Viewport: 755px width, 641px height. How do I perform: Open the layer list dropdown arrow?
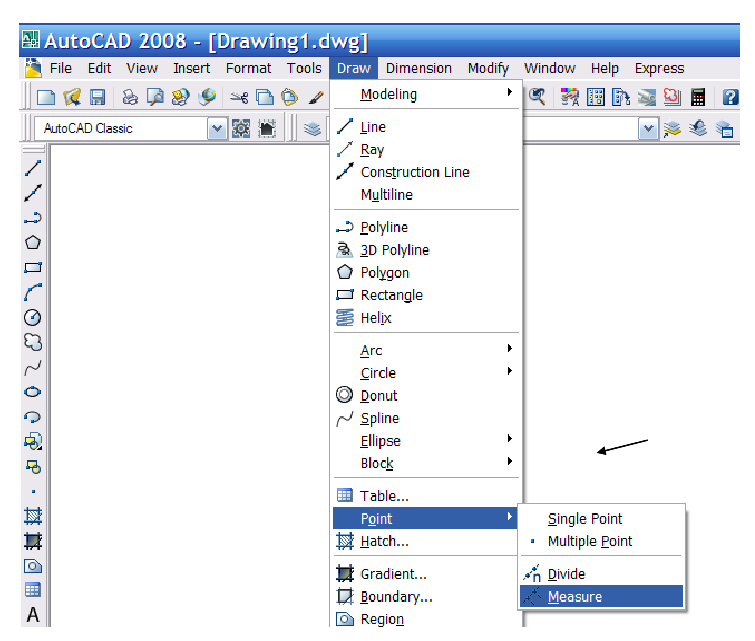pyautogui.click(x=649, y=129)
